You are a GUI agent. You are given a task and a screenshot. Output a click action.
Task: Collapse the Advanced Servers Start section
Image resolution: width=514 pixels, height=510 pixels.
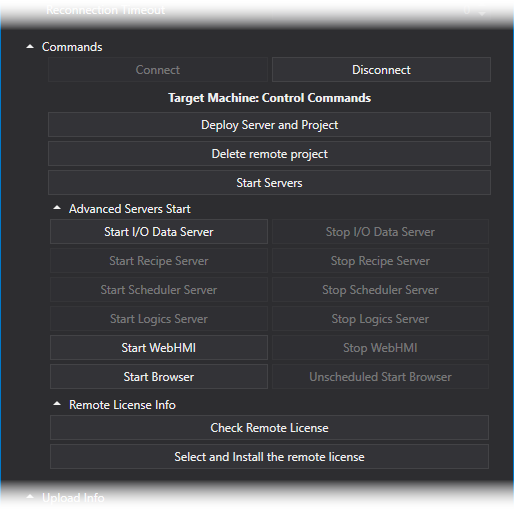point(57,208)
